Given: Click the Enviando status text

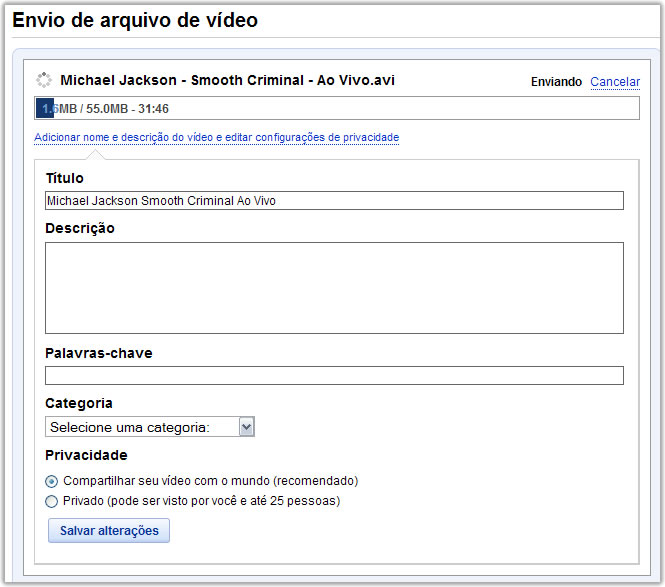Looking at the screenshot, I should [556, 82].
